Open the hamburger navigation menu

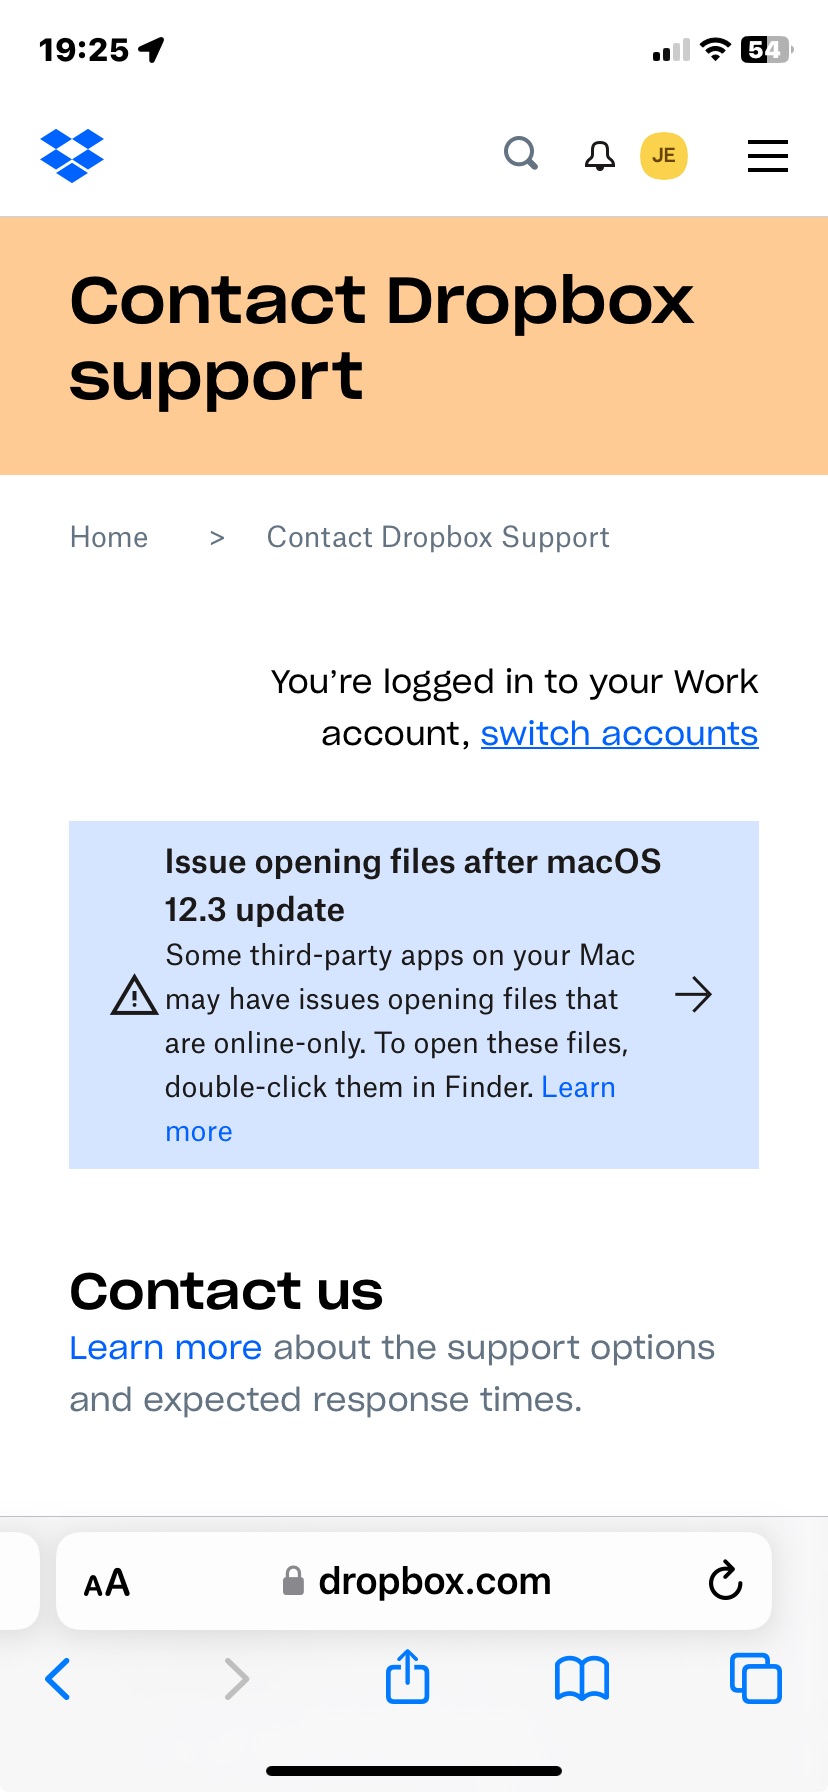[766, 156]
